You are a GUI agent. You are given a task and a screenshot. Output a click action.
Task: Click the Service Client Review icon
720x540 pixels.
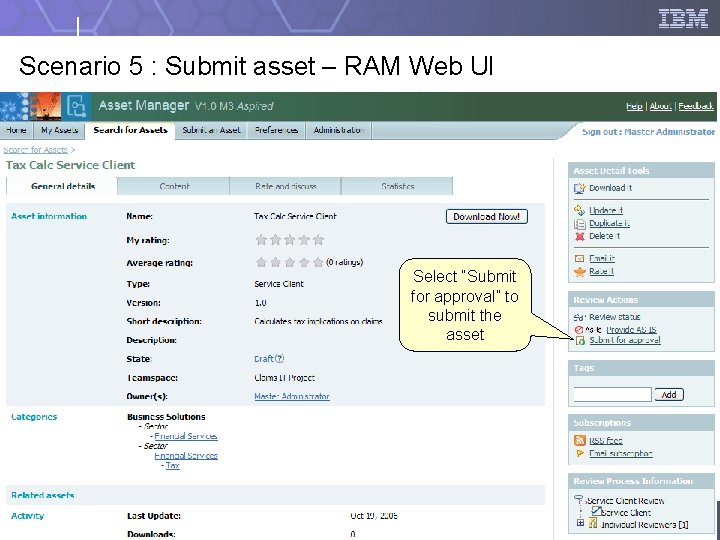tap(579, 500)
